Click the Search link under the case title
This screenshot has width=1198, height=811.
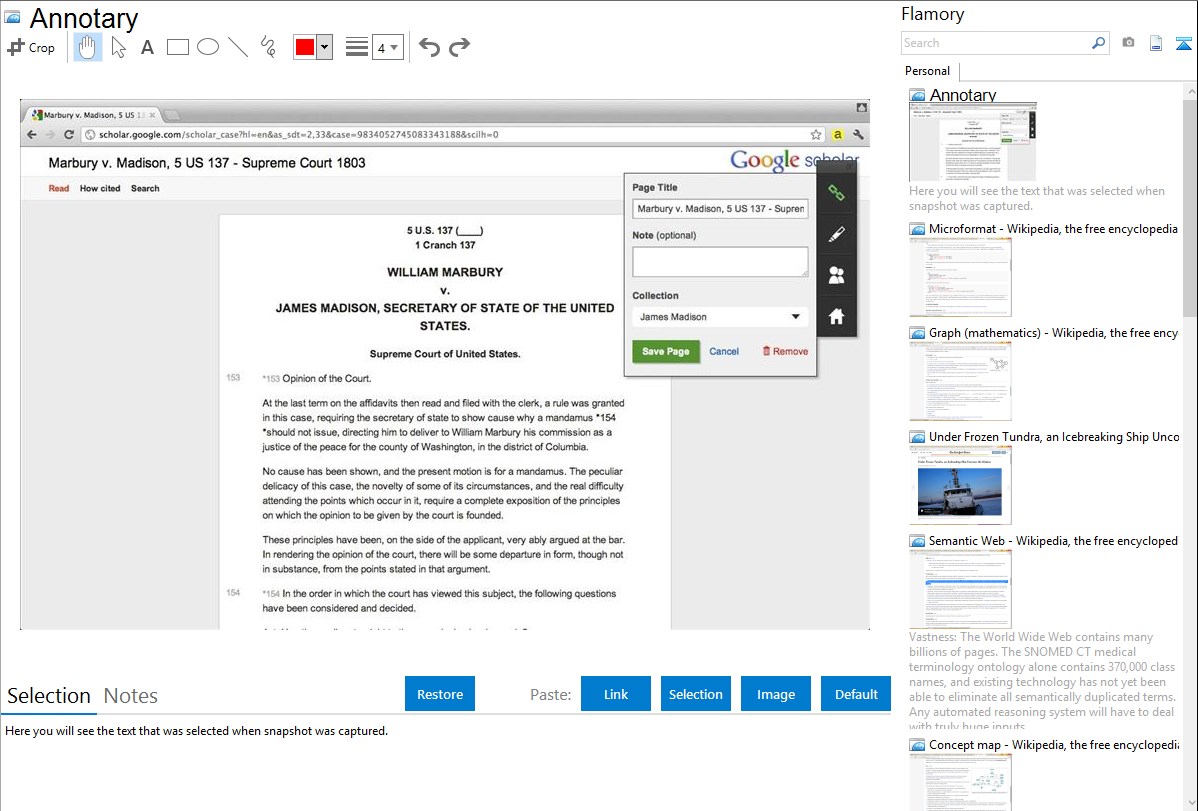(145, 188)
